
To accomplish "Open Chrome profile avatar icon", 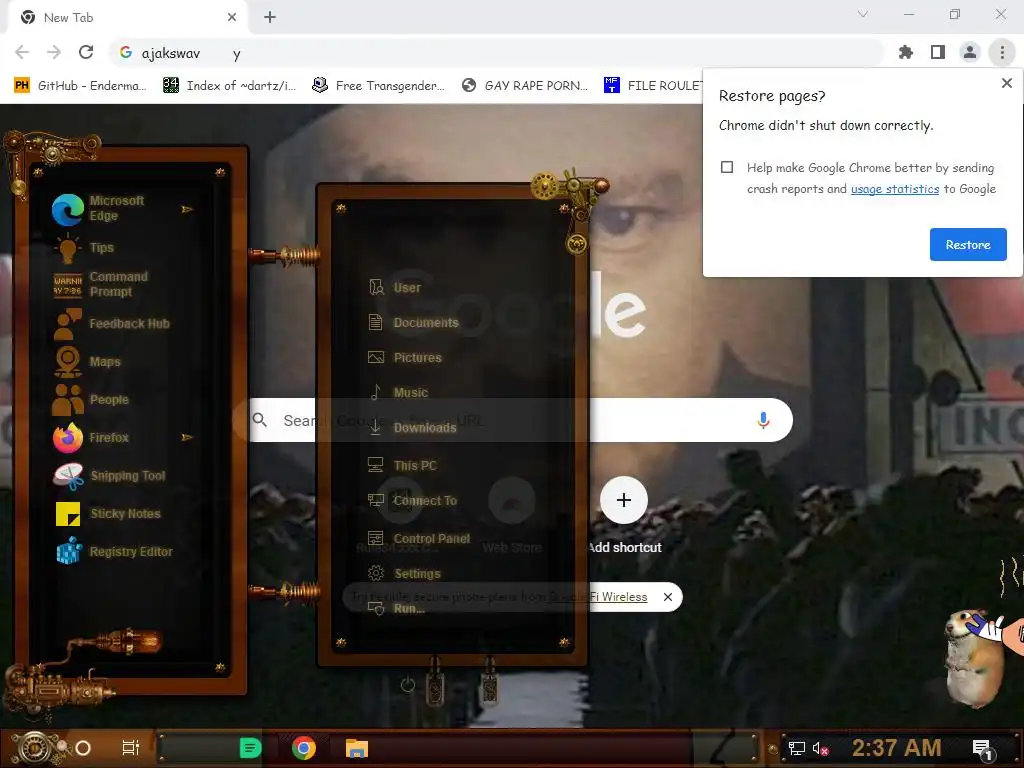I will (970, 52).
